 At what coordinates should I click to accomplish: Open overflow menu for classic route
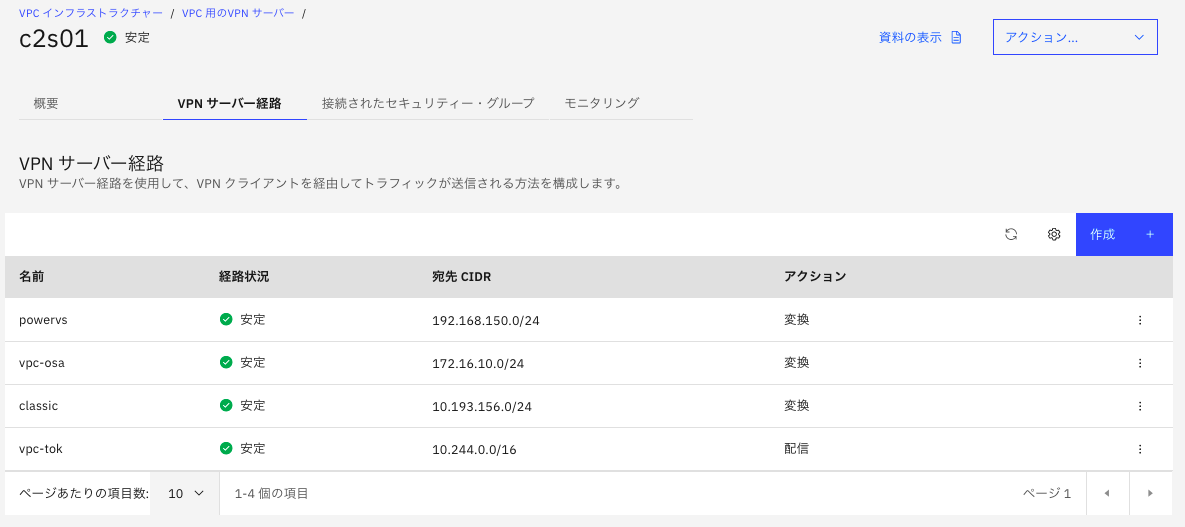pyautogui.click(x=1140, y=406)
